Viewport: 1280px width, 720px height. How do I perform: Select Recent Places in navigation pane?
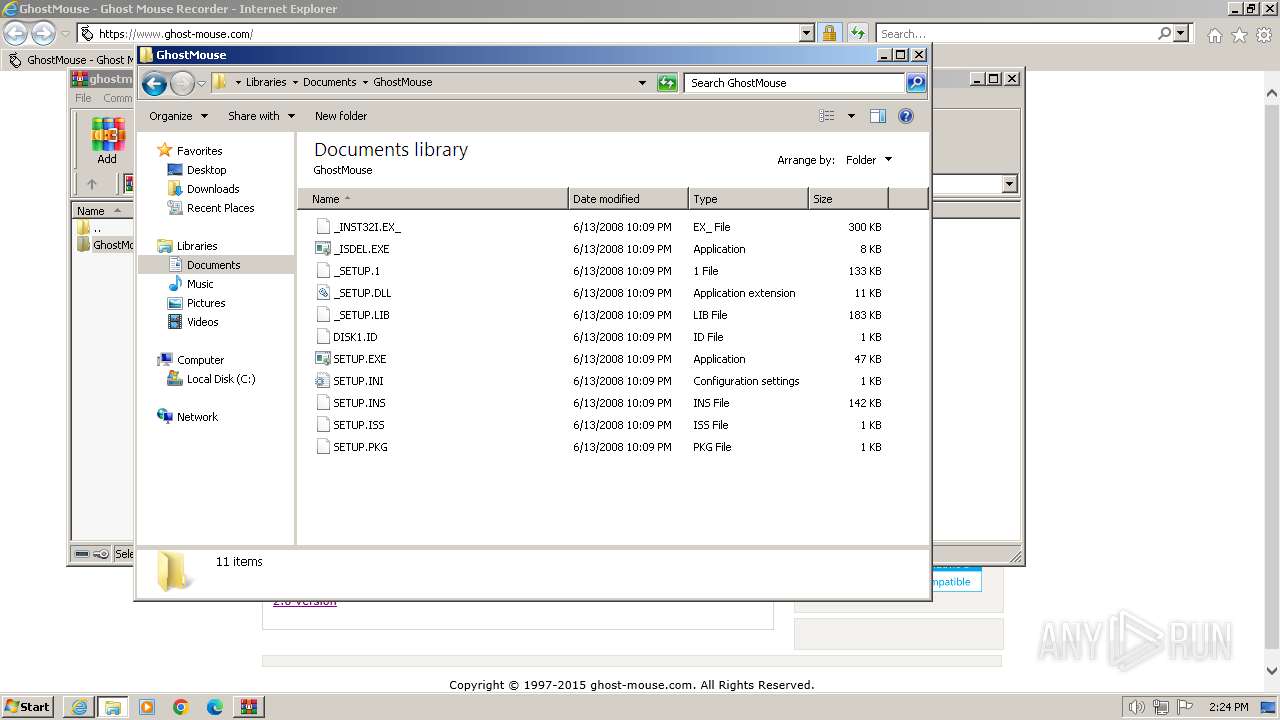pos(220,208)
